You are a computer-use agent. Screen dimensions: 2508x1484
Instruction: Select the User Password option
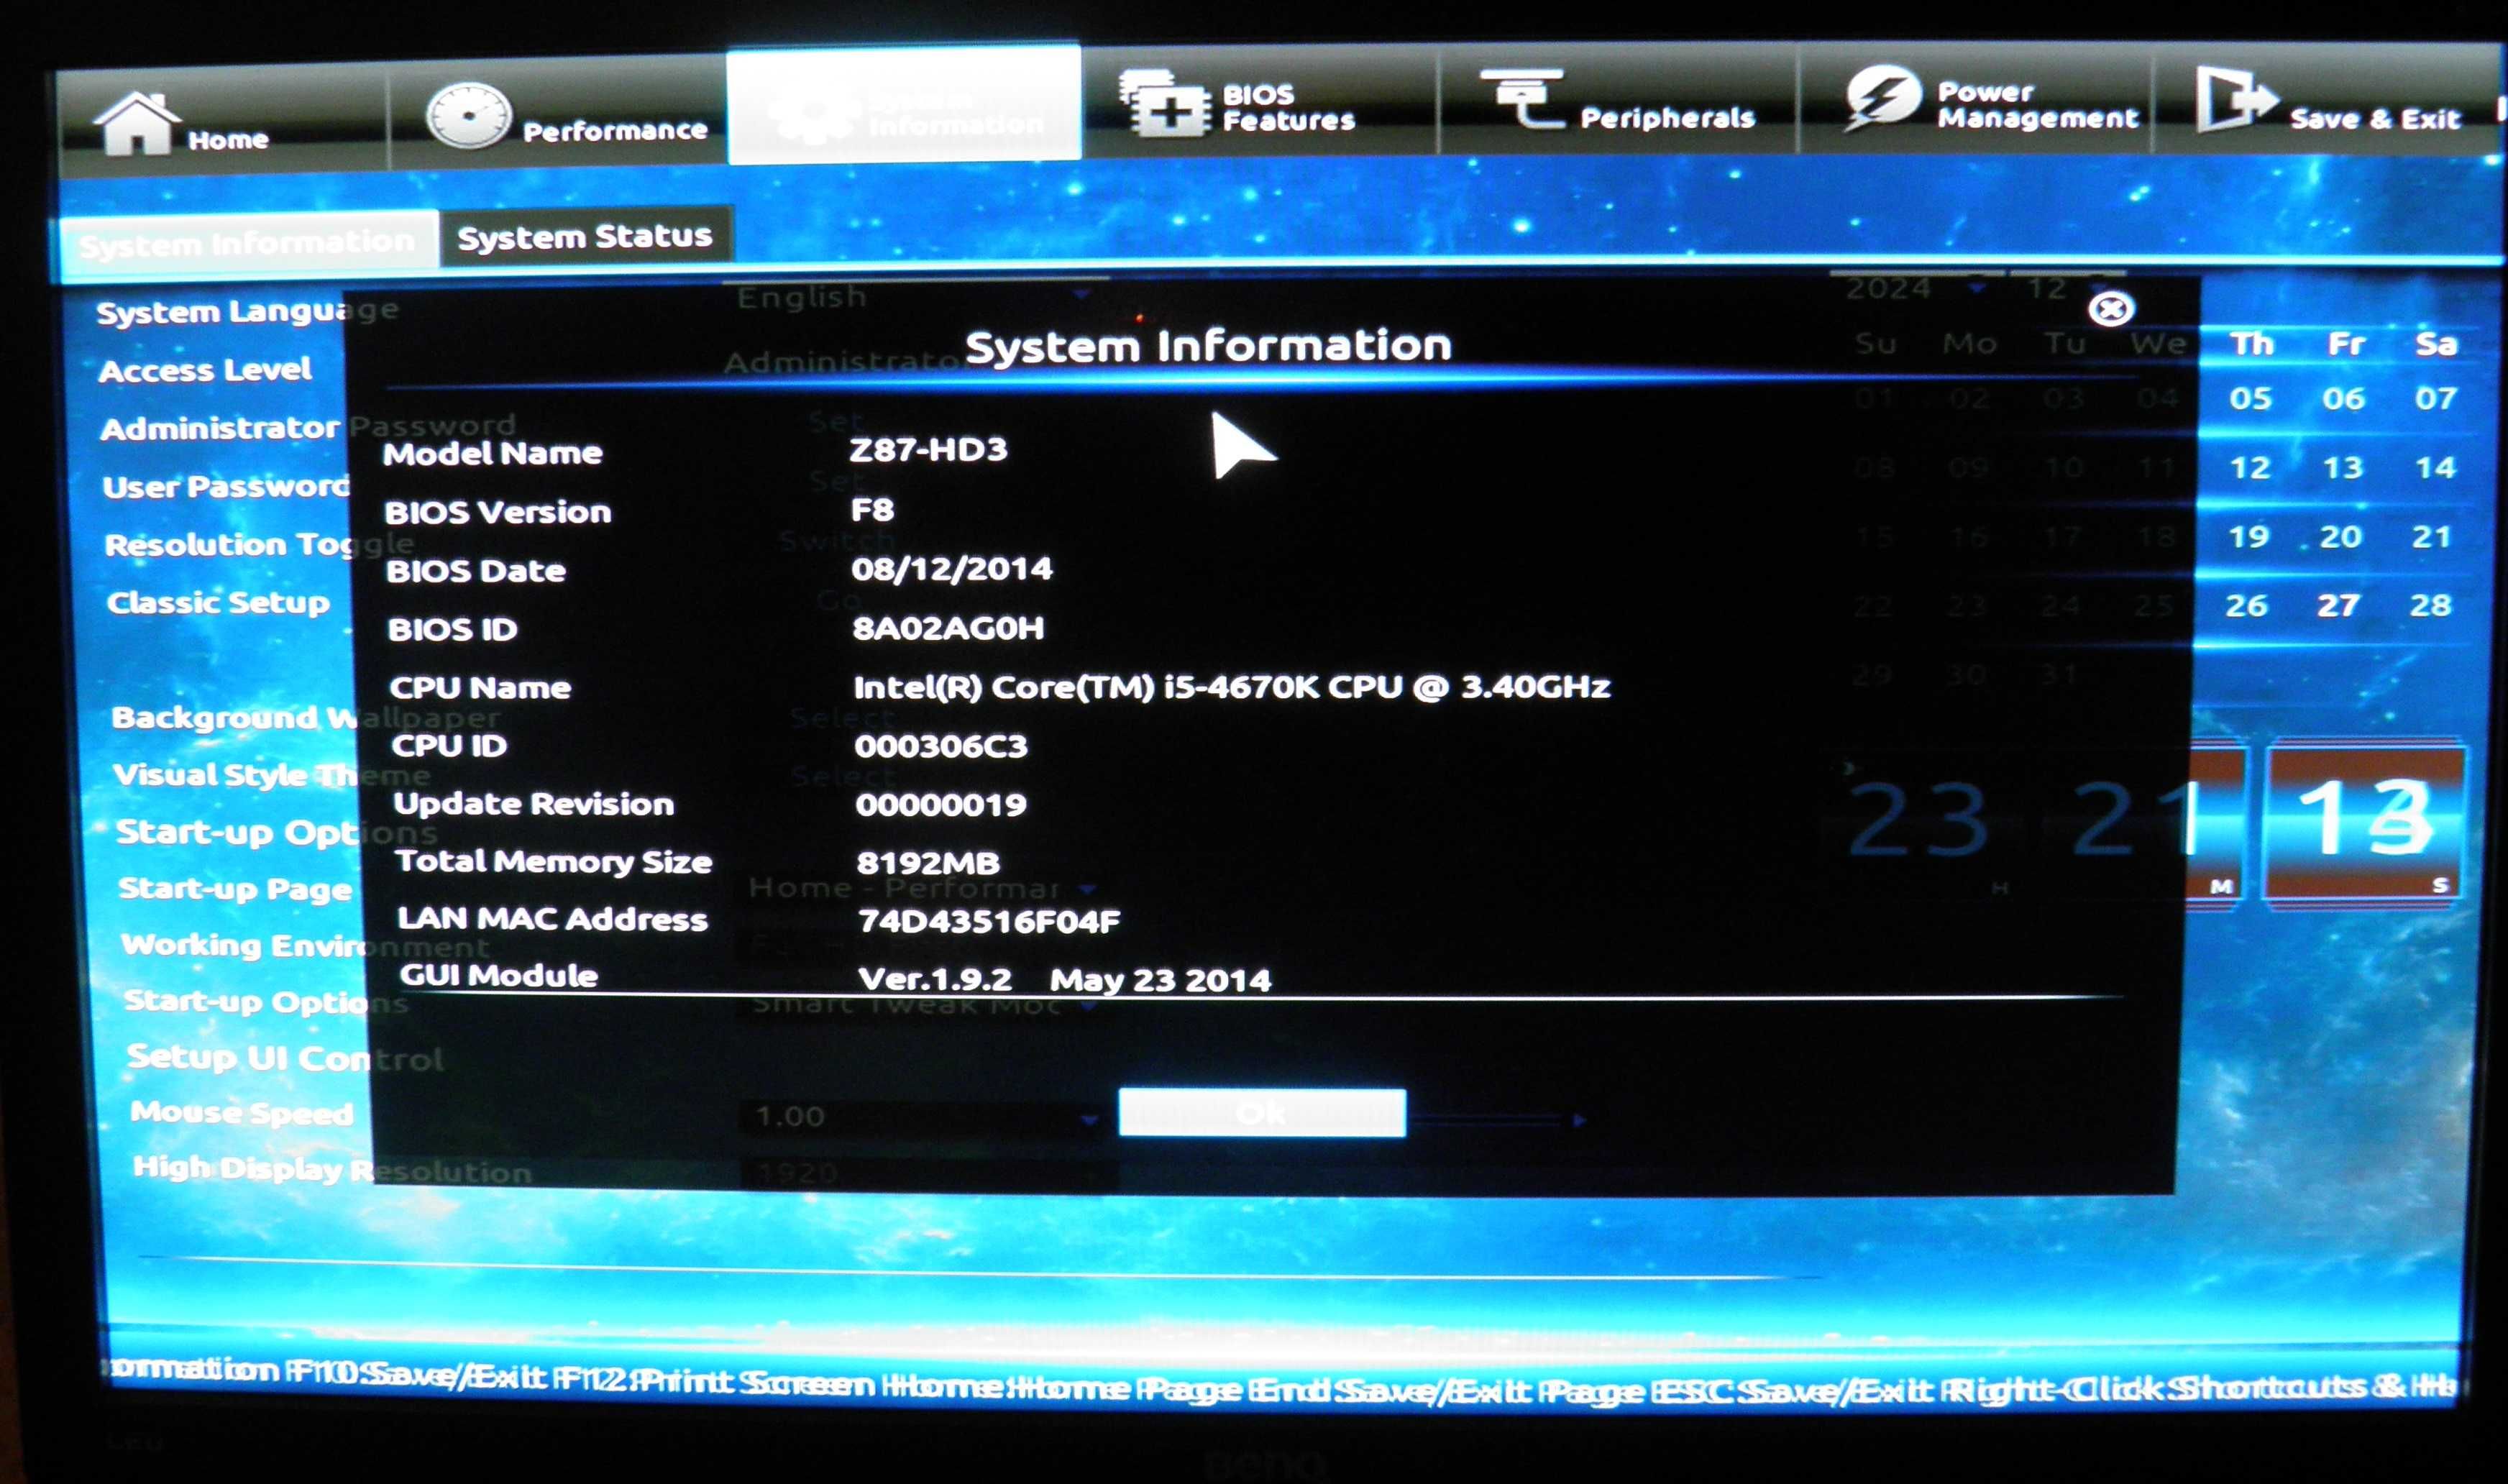click(227, 486)
